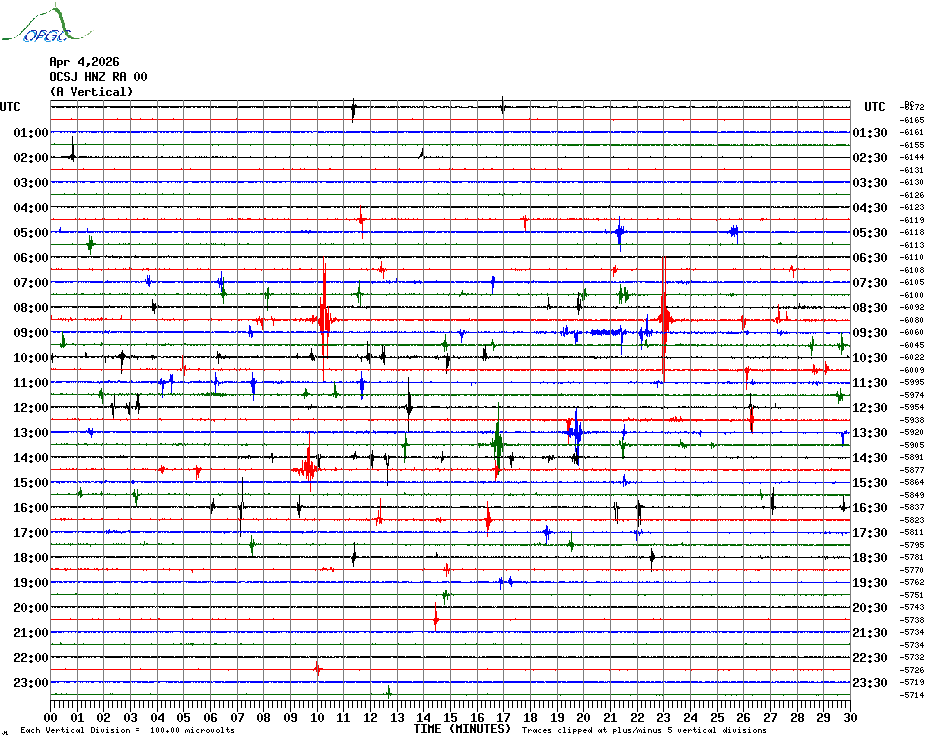Select the OCSJ HNZ RA 00 station label
930x744 pixels.
click(x=98, y=77)
